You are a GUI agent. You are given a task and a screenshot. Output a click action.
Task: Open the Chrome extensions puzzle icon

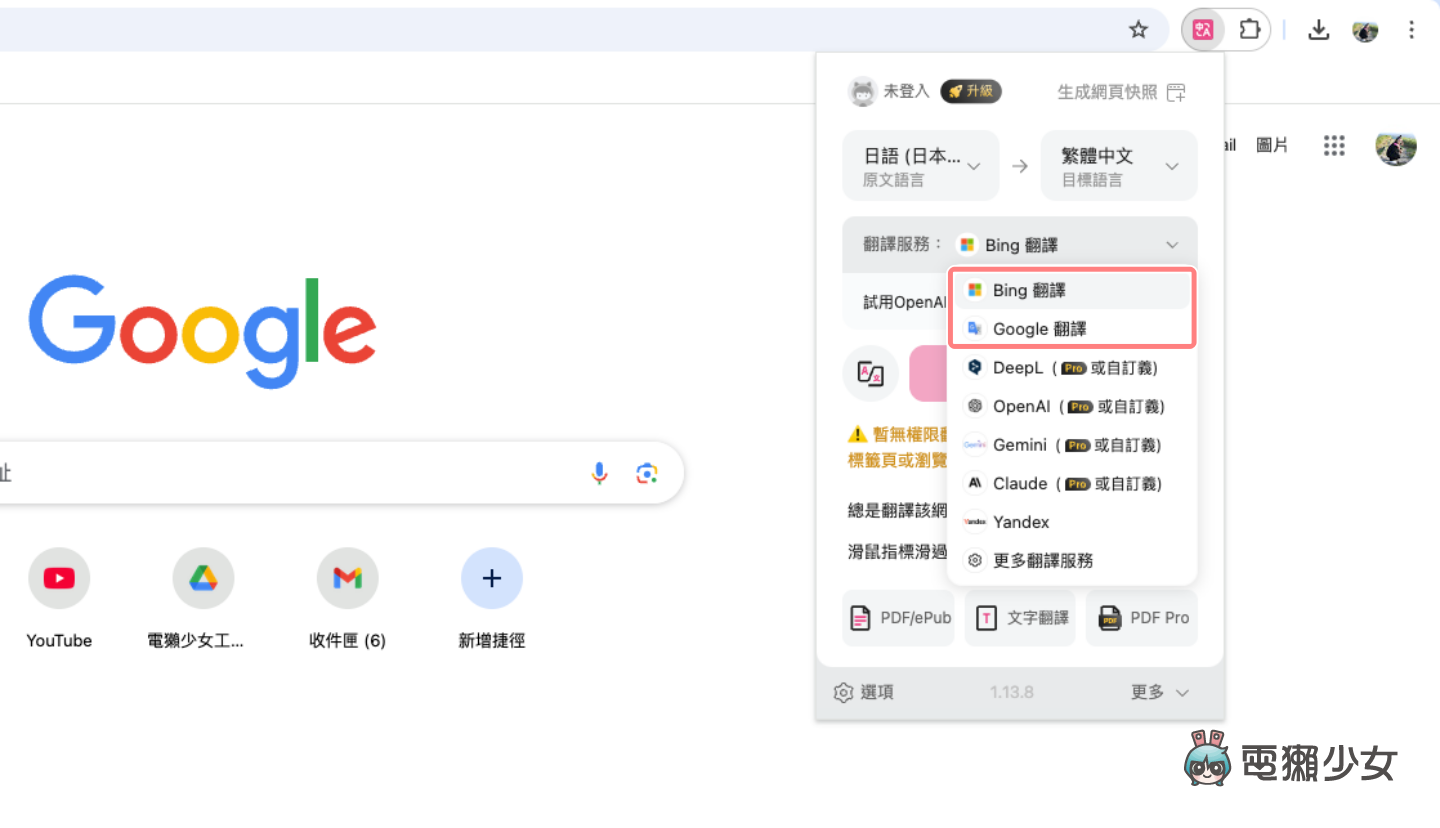click(x=1249, y=30)
